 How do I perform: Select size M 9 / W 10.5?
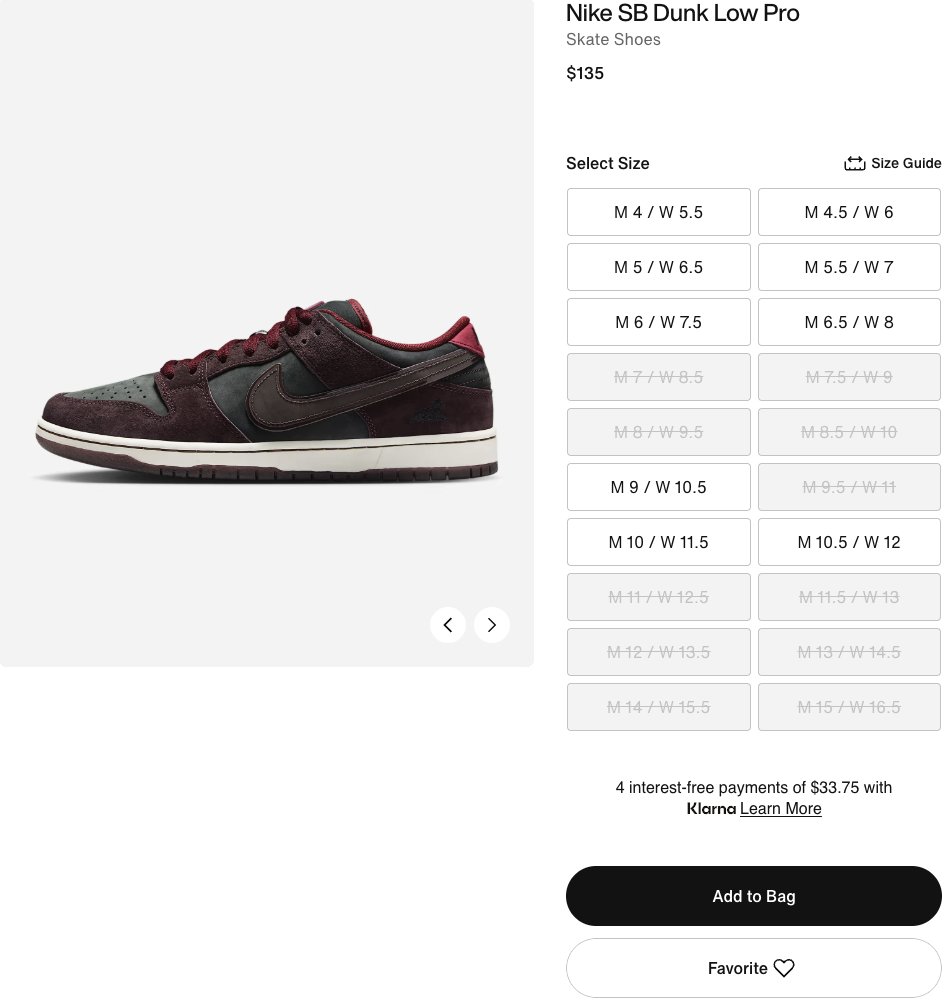[658, 487]
